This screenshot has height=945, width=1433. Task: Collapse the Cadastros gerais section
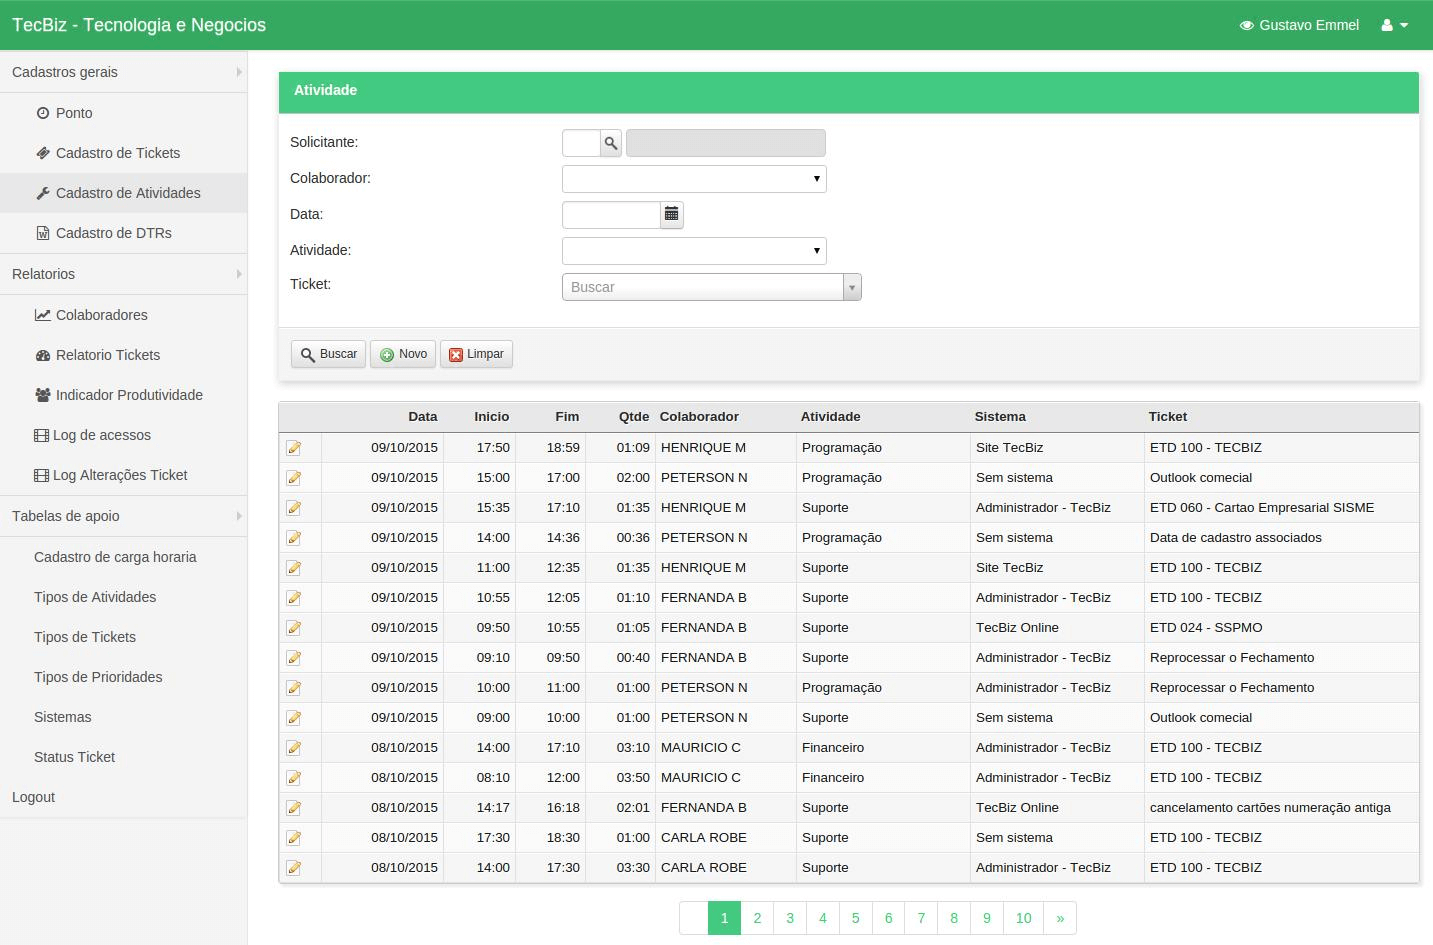click(123, 72)
